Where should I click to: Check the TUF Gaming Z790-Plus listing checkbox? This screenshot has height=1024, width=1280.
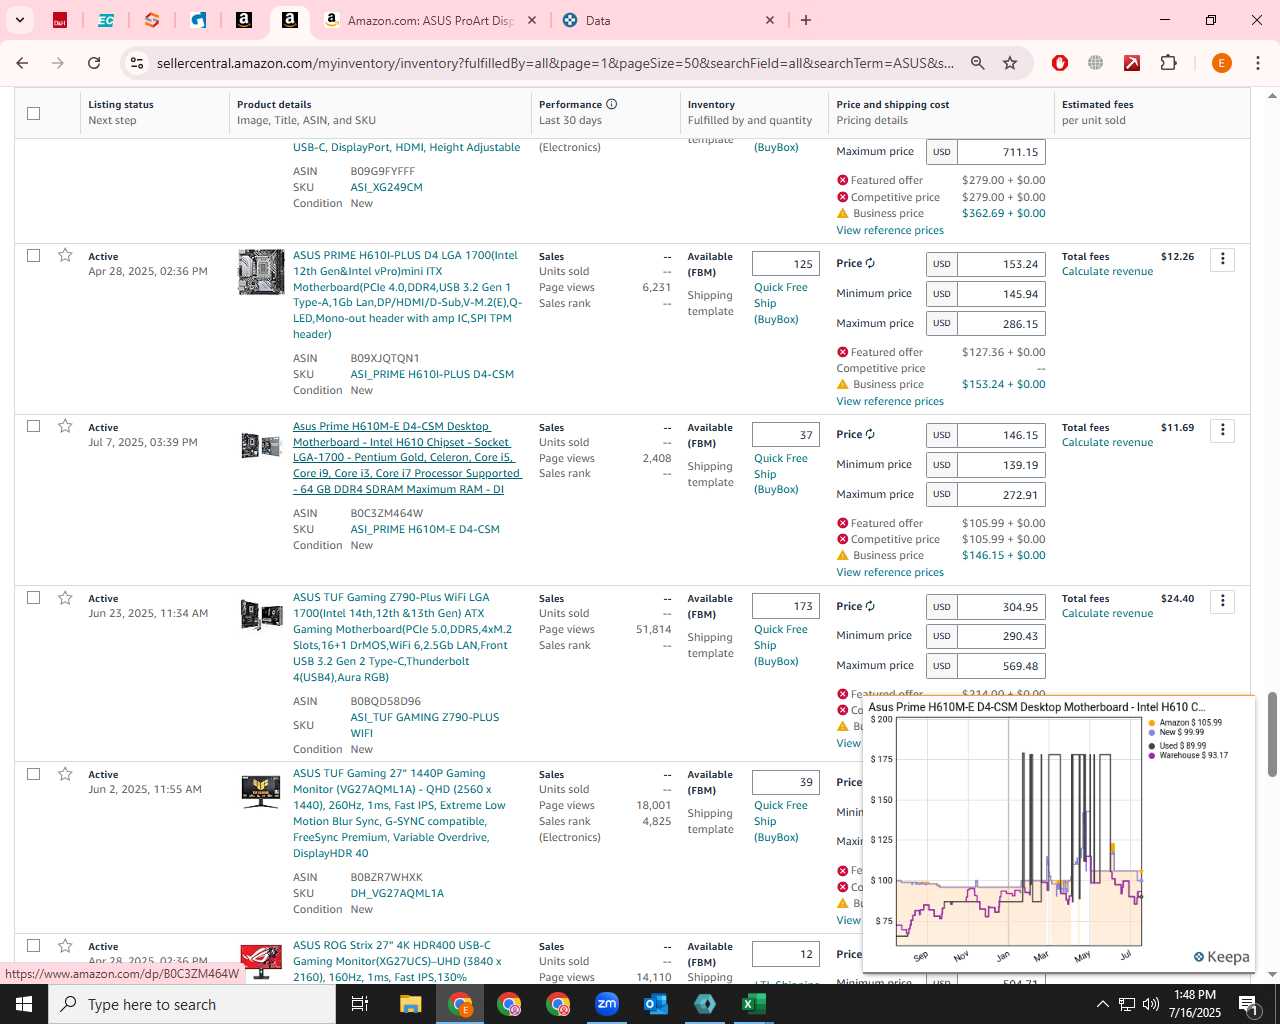click(33, 597)
